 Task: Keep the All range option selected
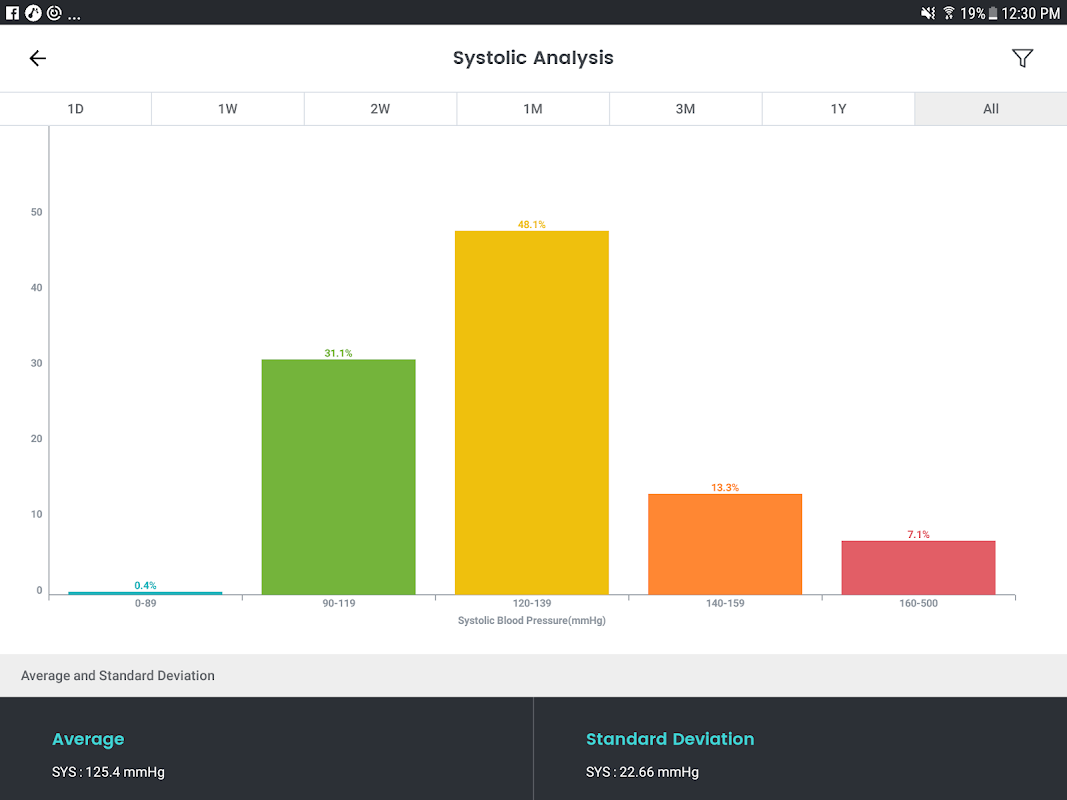[x=990, y=108]
